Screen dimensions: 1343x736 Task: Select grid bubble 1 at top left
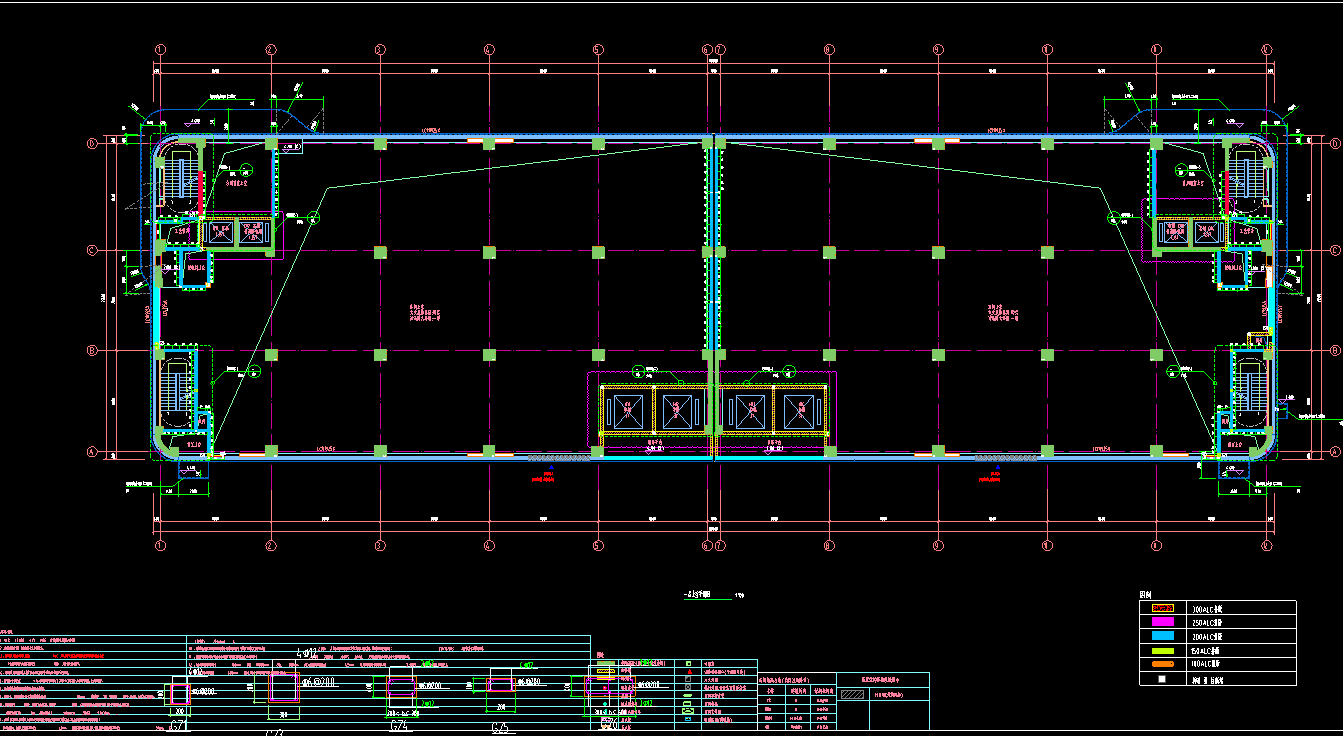pos(160,49)
